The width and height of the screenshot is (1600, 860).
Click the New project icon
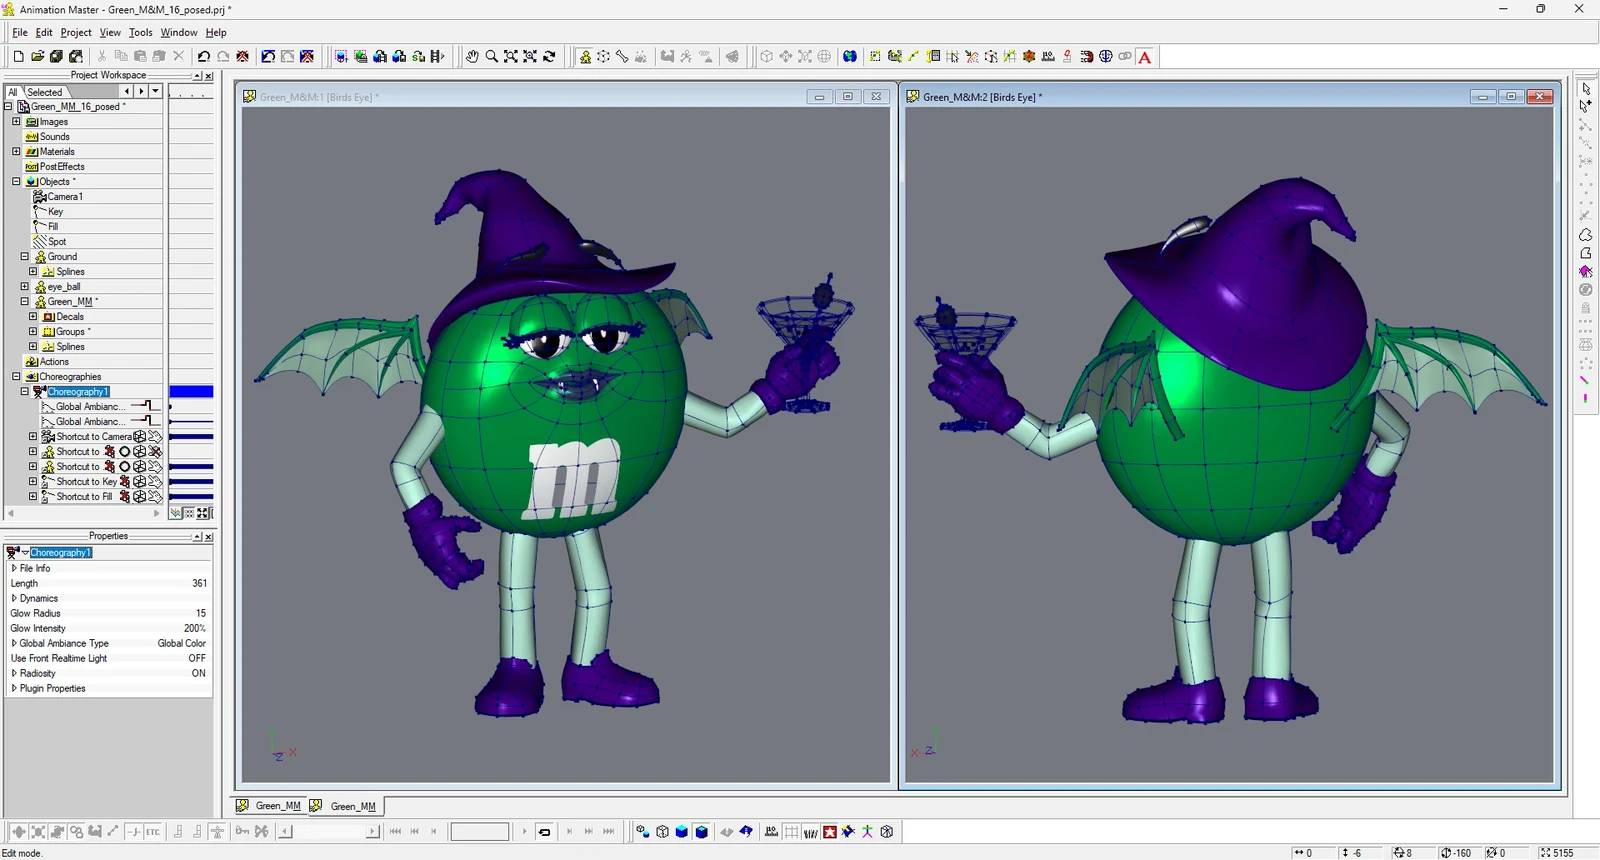point(18,57)
